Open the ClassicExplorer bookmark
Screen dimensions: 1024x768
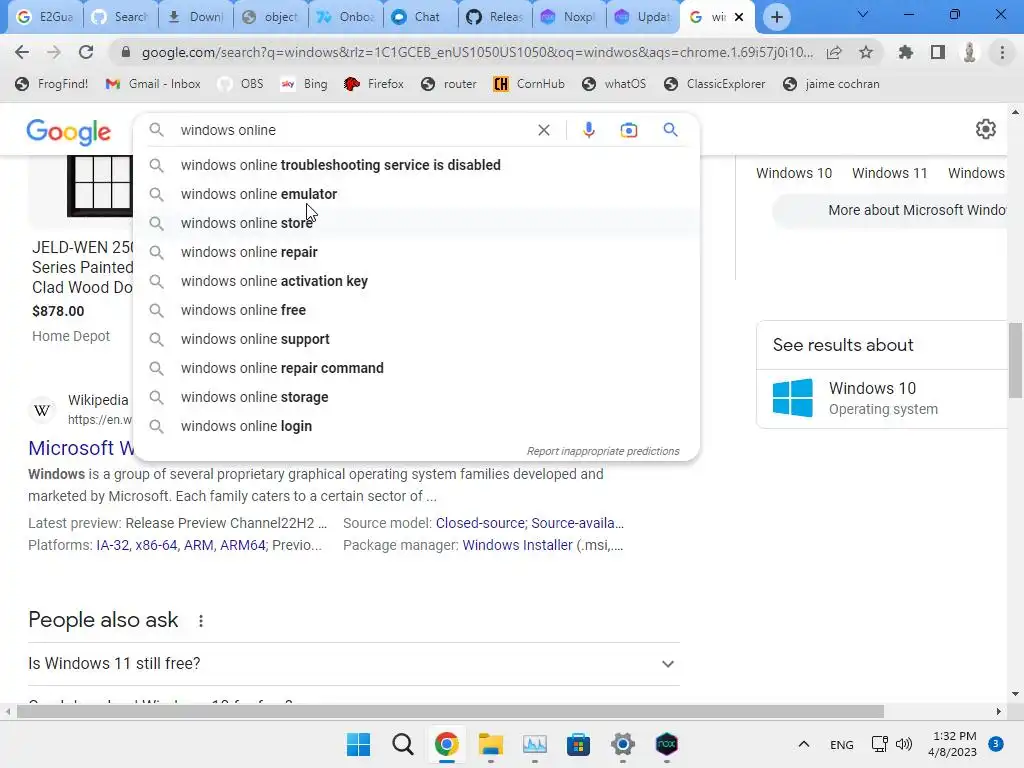point(714,84)
